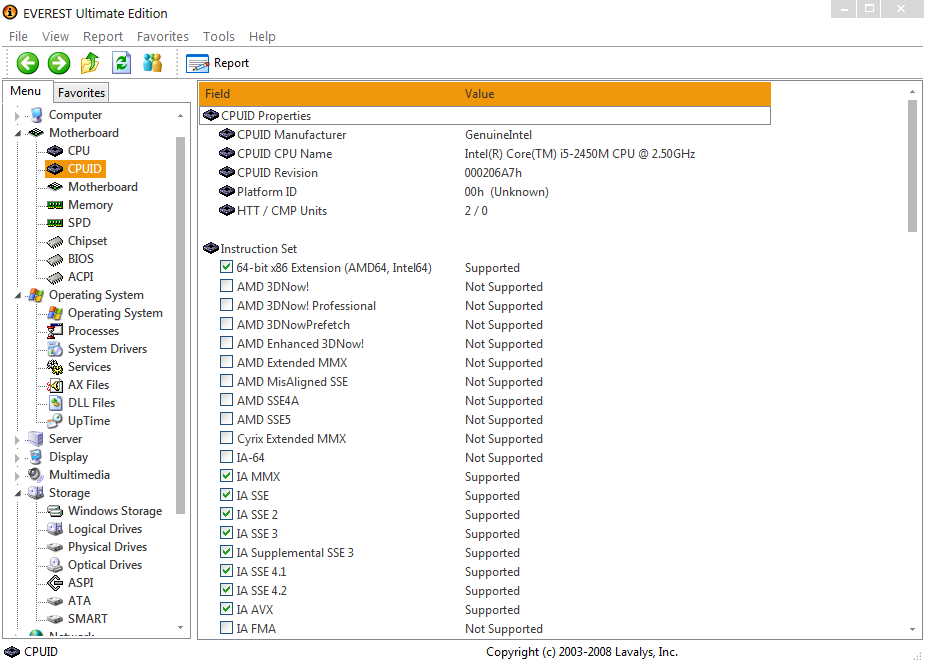
Task: Open the SMART drive icon
Action: click(55, 619)
